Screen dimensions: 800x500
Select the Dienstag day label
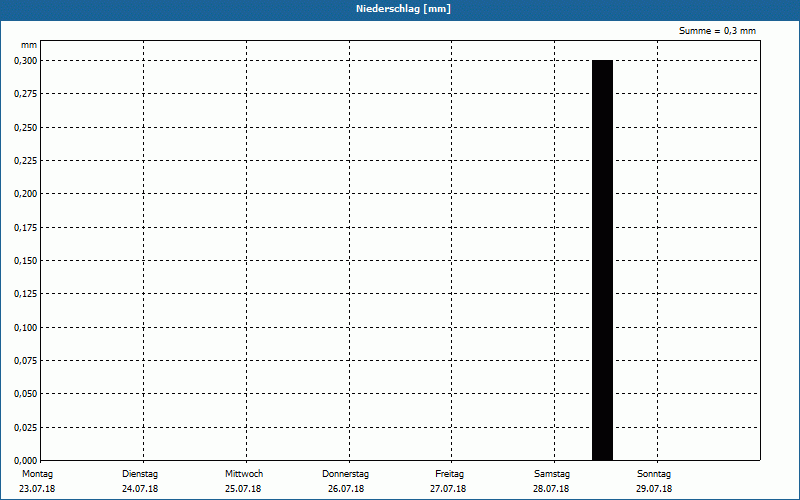point(140,474)
